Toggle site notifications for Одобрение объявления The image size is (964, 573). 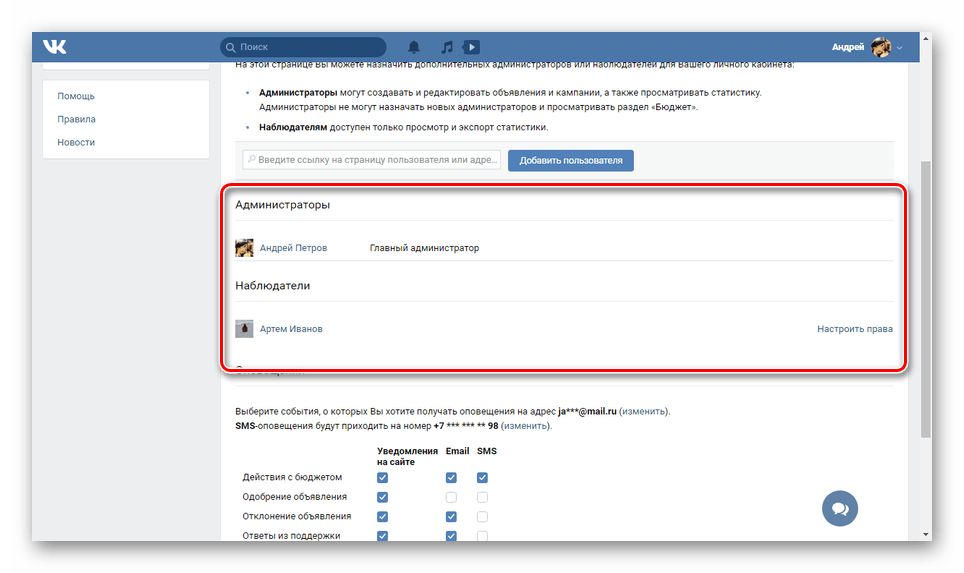[382, 497]
